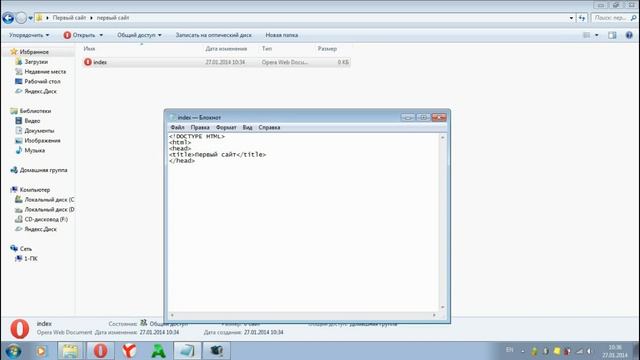This screenshot has height=360, width=640.
Task: Click the change view icon in Explorer
Action: point(587,35)
